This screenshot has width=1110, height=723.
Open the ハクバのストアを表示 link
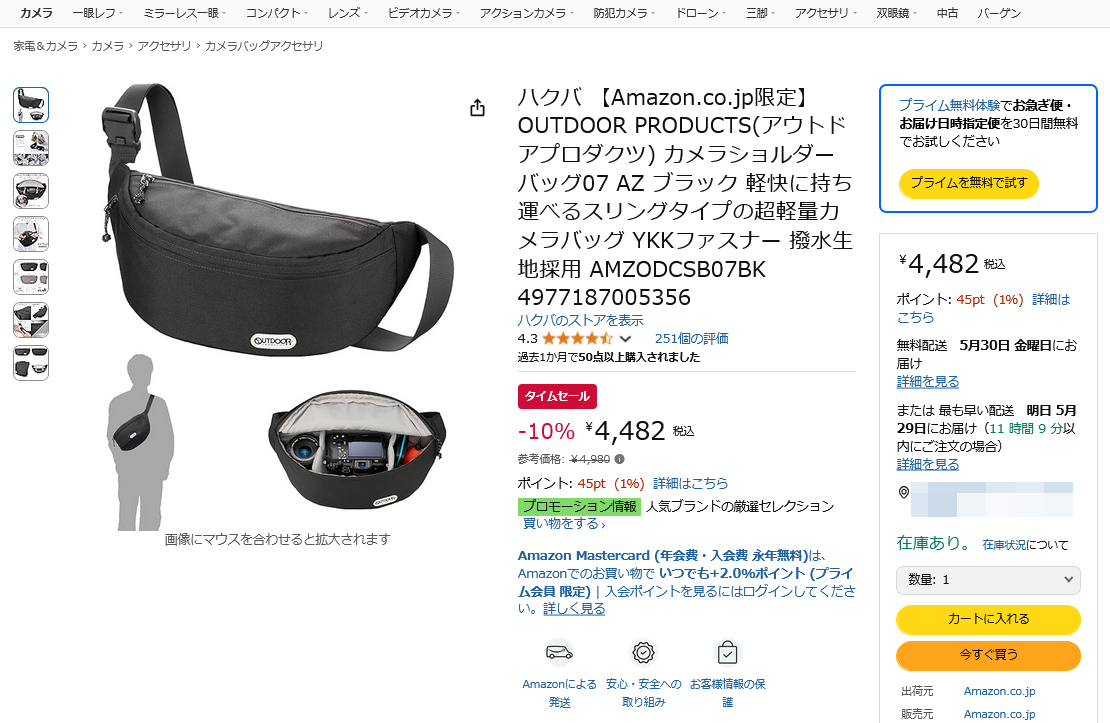tap(580, 320)
